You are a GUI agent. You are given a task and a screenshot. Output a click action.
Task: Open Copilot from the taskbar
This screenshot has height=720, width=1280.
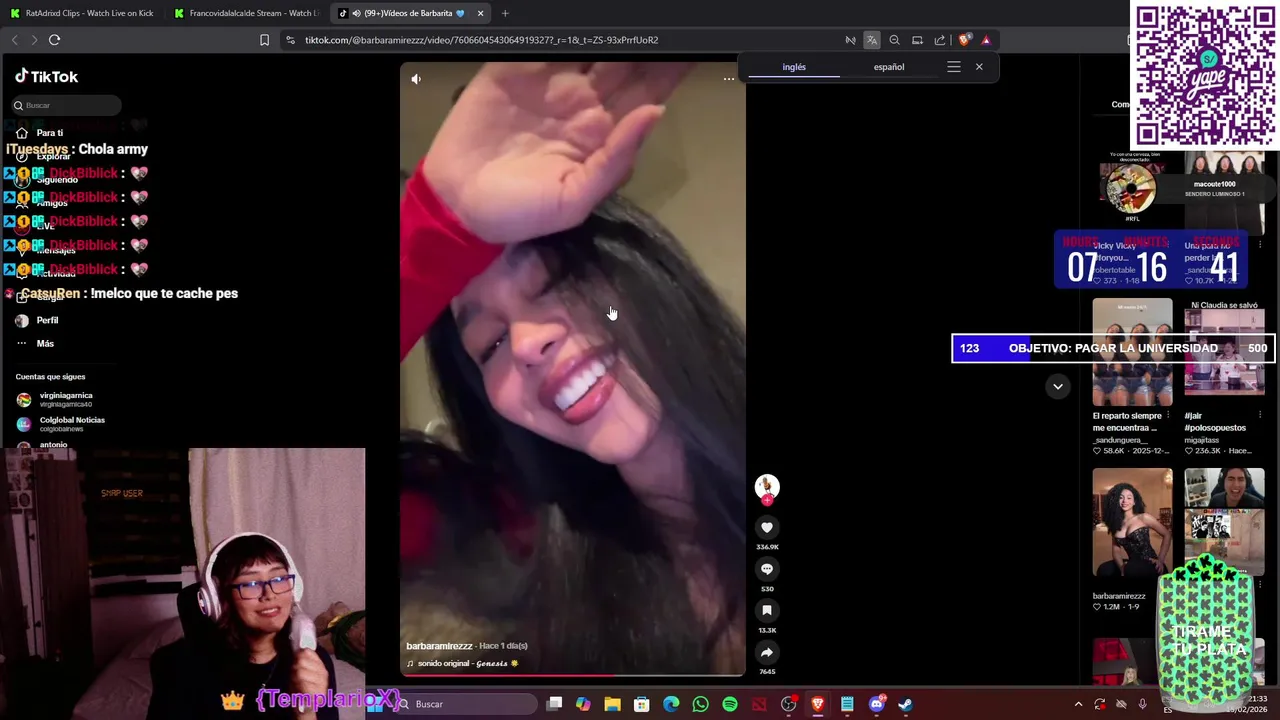[583, 704]
